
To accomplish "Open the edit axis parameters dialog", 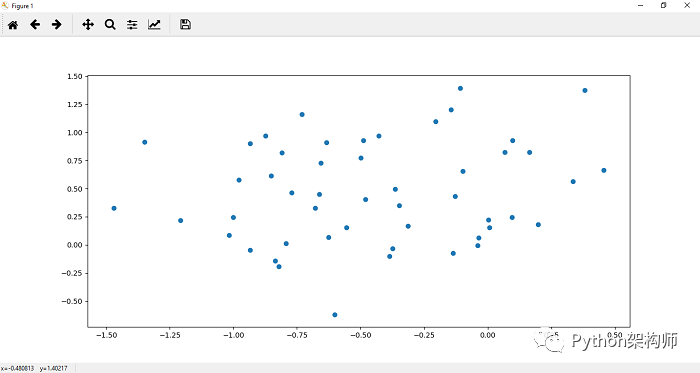I will click(154, 25).
